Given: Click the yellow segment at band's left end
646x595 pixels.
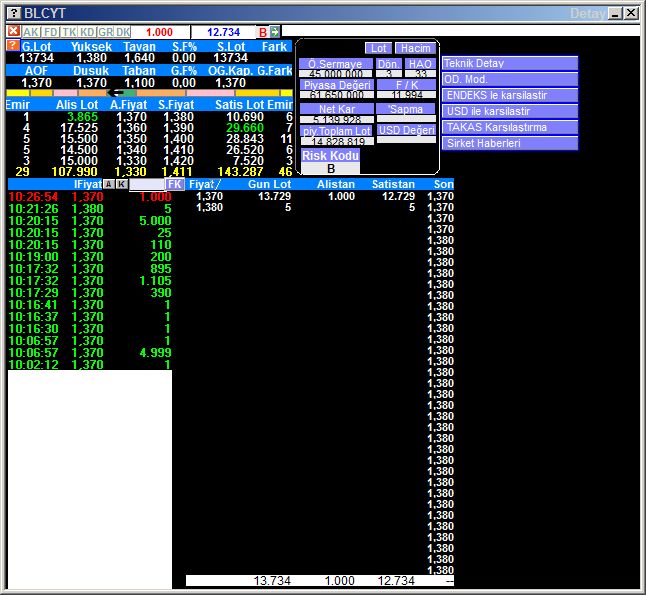Looking at the screenshot, I should (18, 93).
